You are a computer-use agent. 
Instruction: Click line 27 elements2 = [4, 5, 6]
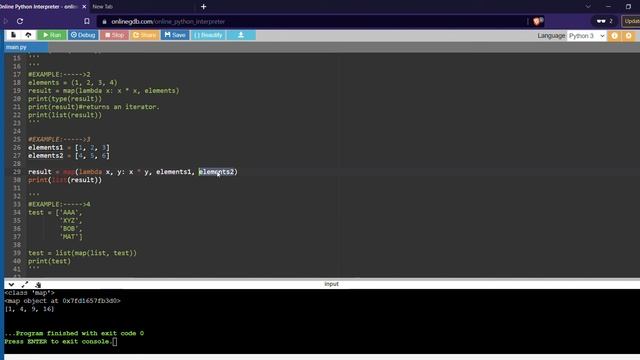pyautogui.click(x=69, y=156)
